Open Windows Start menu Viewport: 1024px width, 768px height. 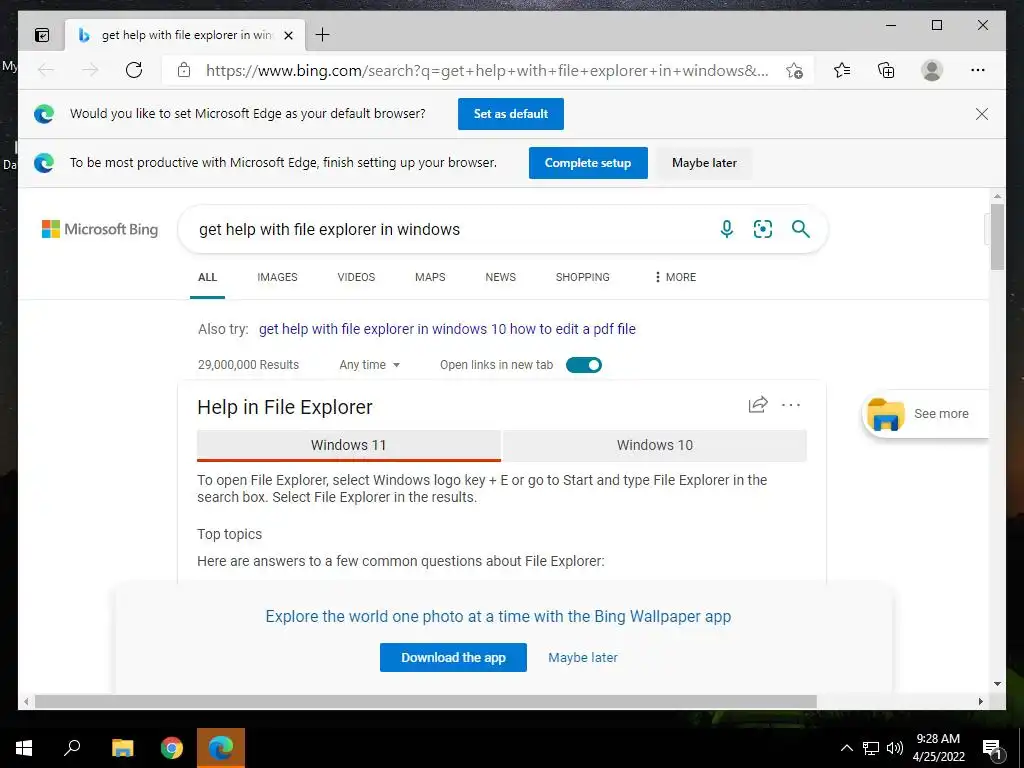point(24,748)
